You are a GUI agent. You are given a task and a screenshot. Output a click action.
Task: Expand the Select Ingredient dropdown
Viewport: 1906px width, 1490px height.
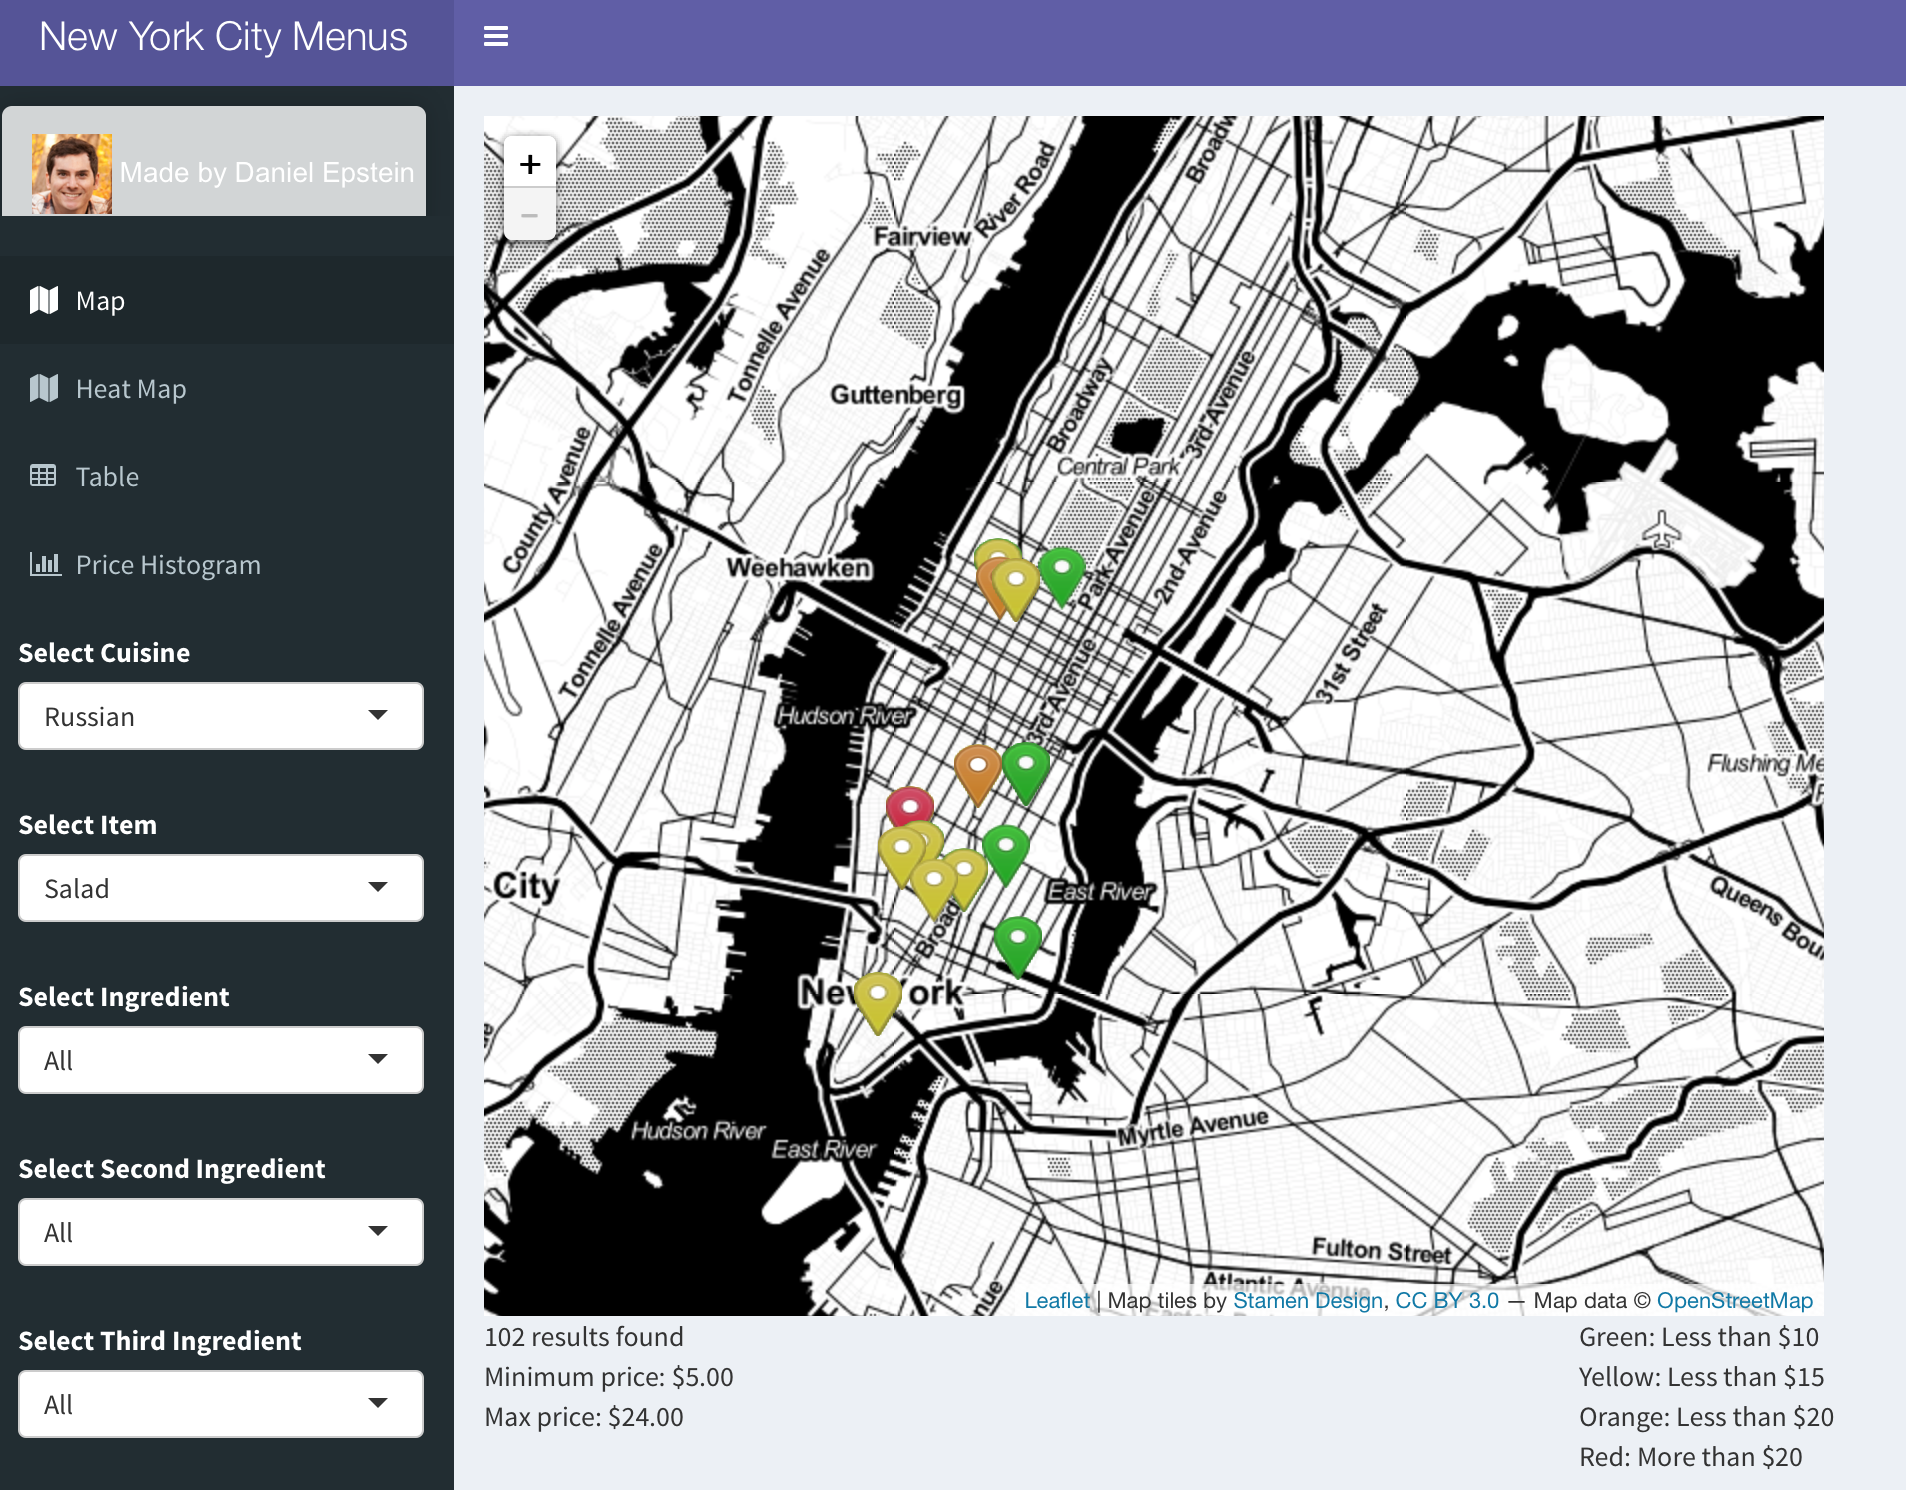coord(221,1060)
